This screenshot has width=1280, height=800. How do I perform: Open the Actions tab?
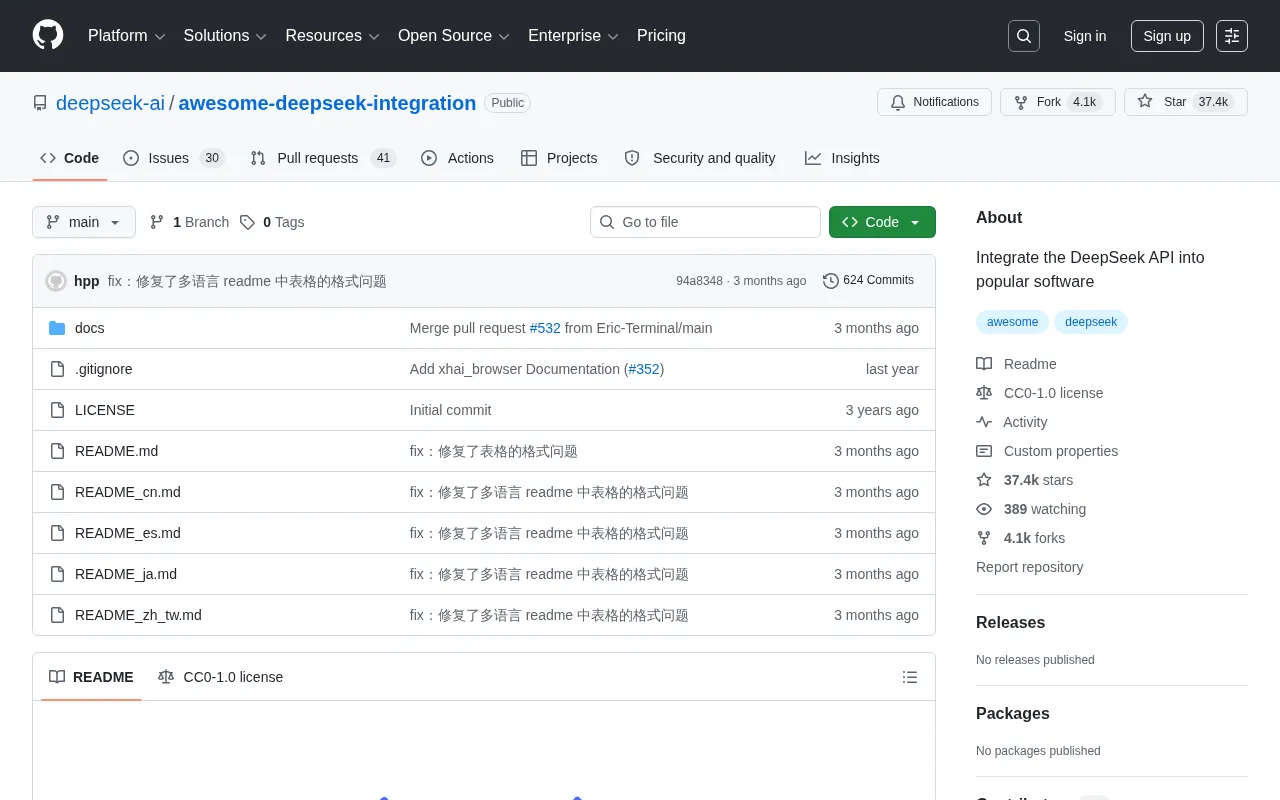(457, 158)
